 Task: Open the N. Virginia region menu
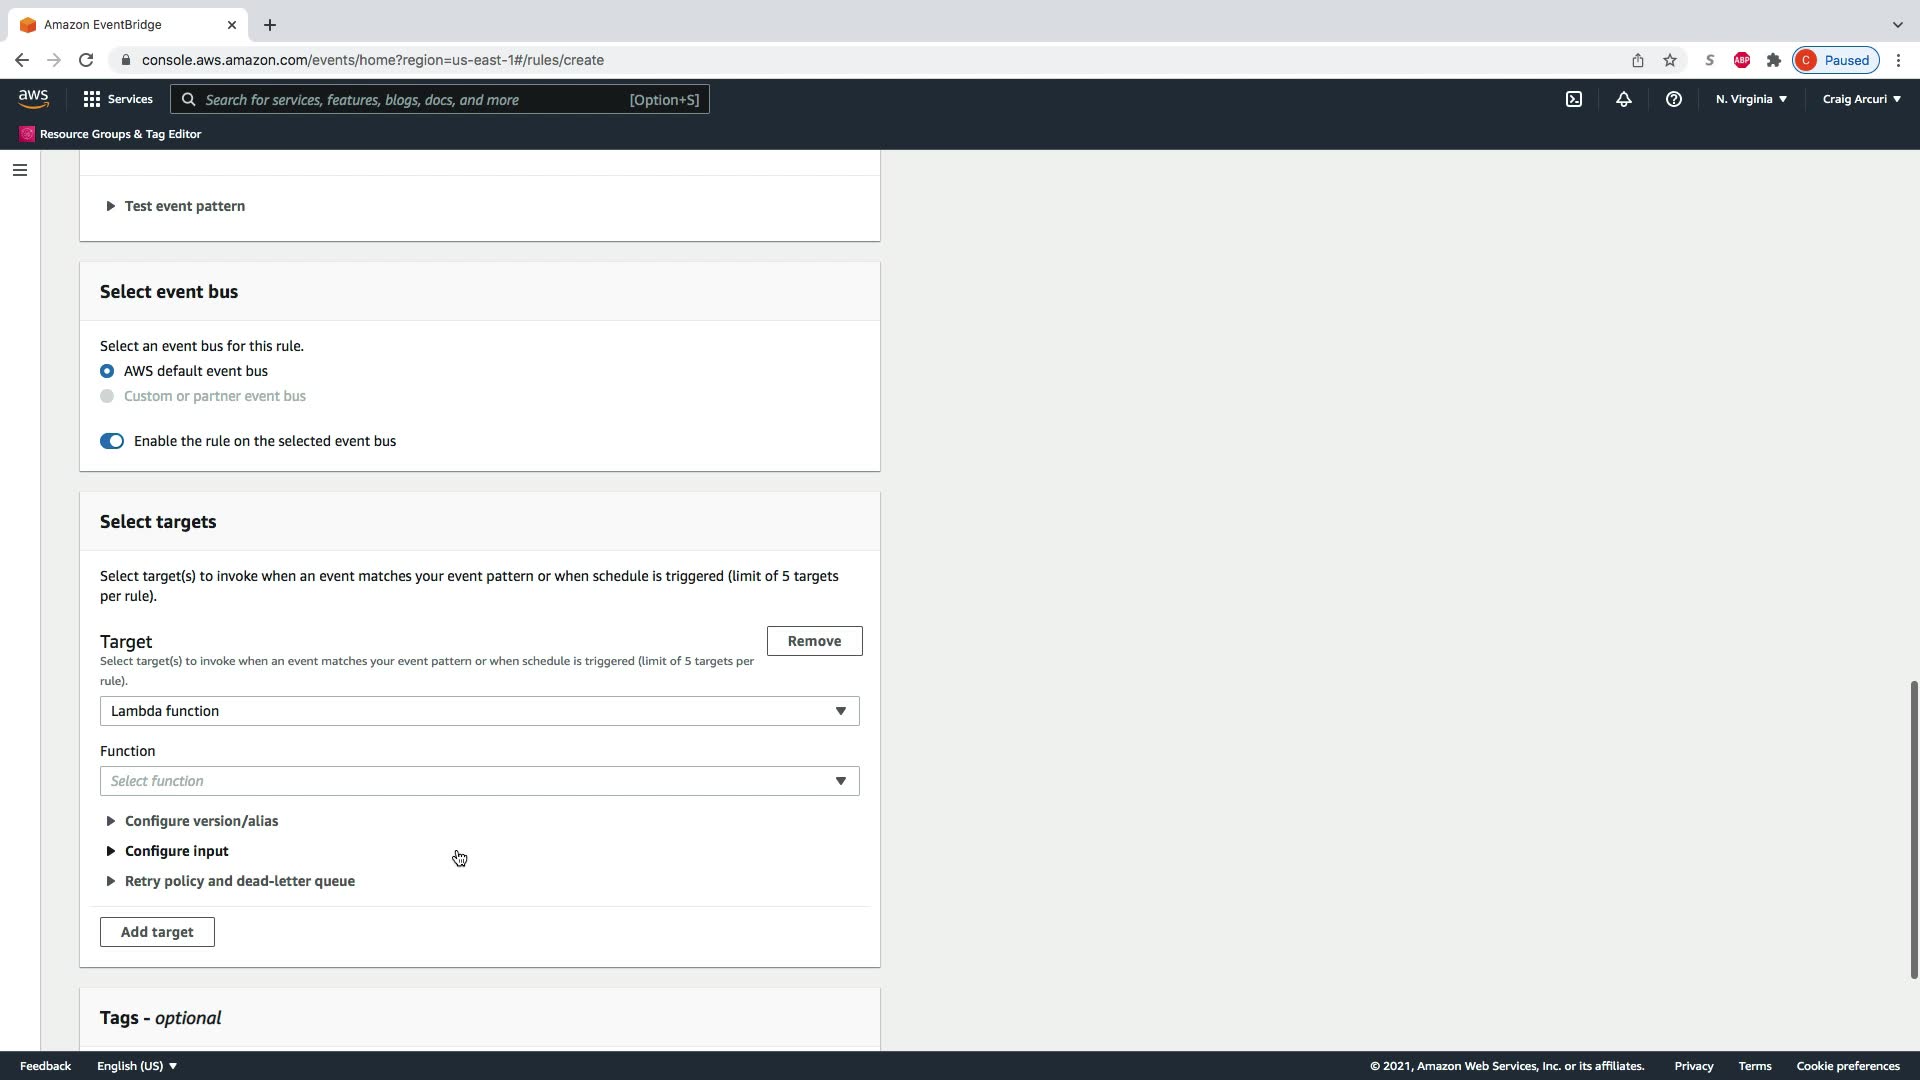1751,99
